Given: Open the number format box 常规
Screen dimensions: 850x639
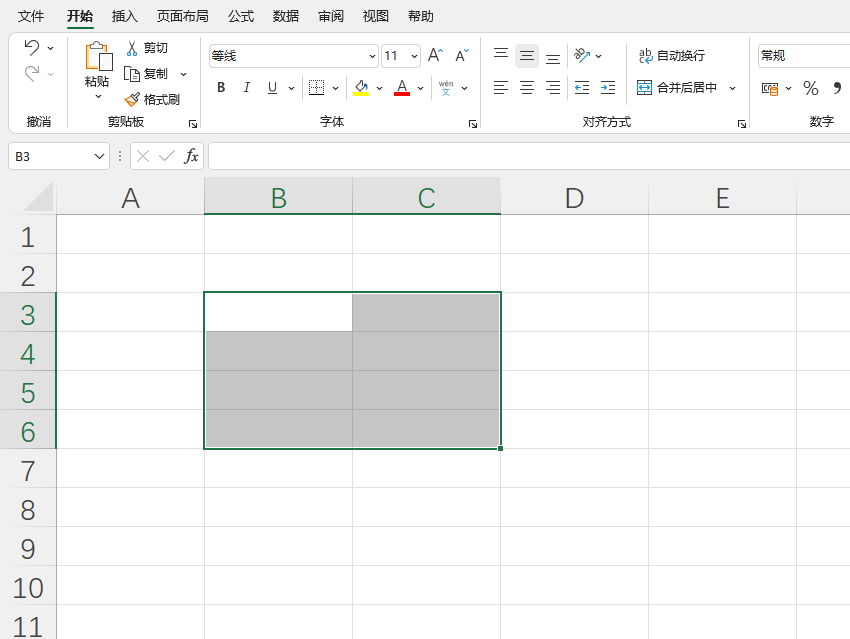Looking at the screenshot, I should (804, 55).
